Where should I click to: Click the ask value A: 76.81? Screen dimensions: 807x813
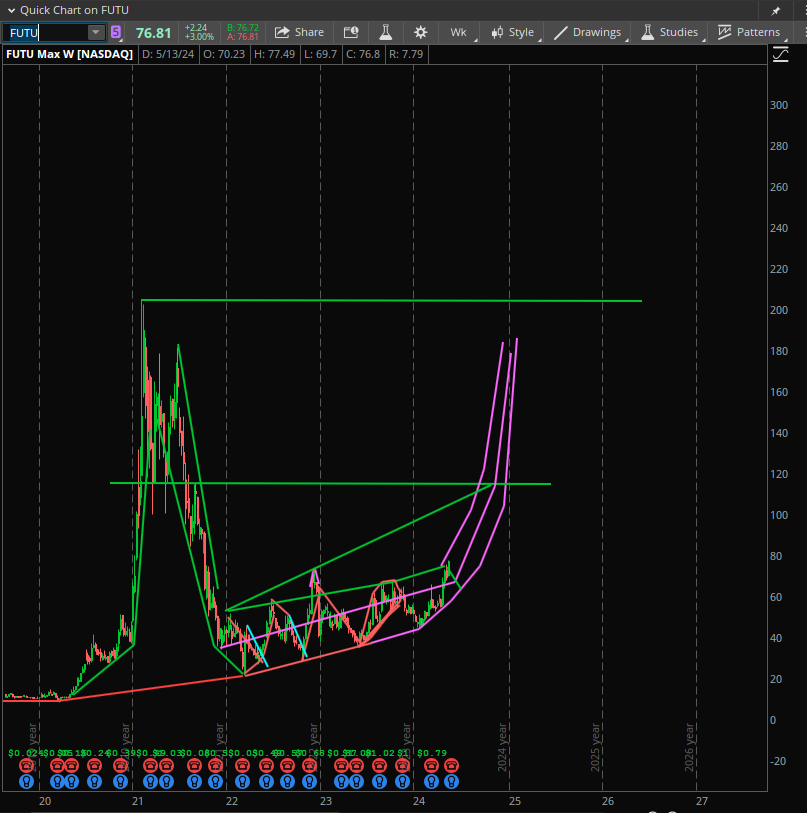tap(243, 37)
